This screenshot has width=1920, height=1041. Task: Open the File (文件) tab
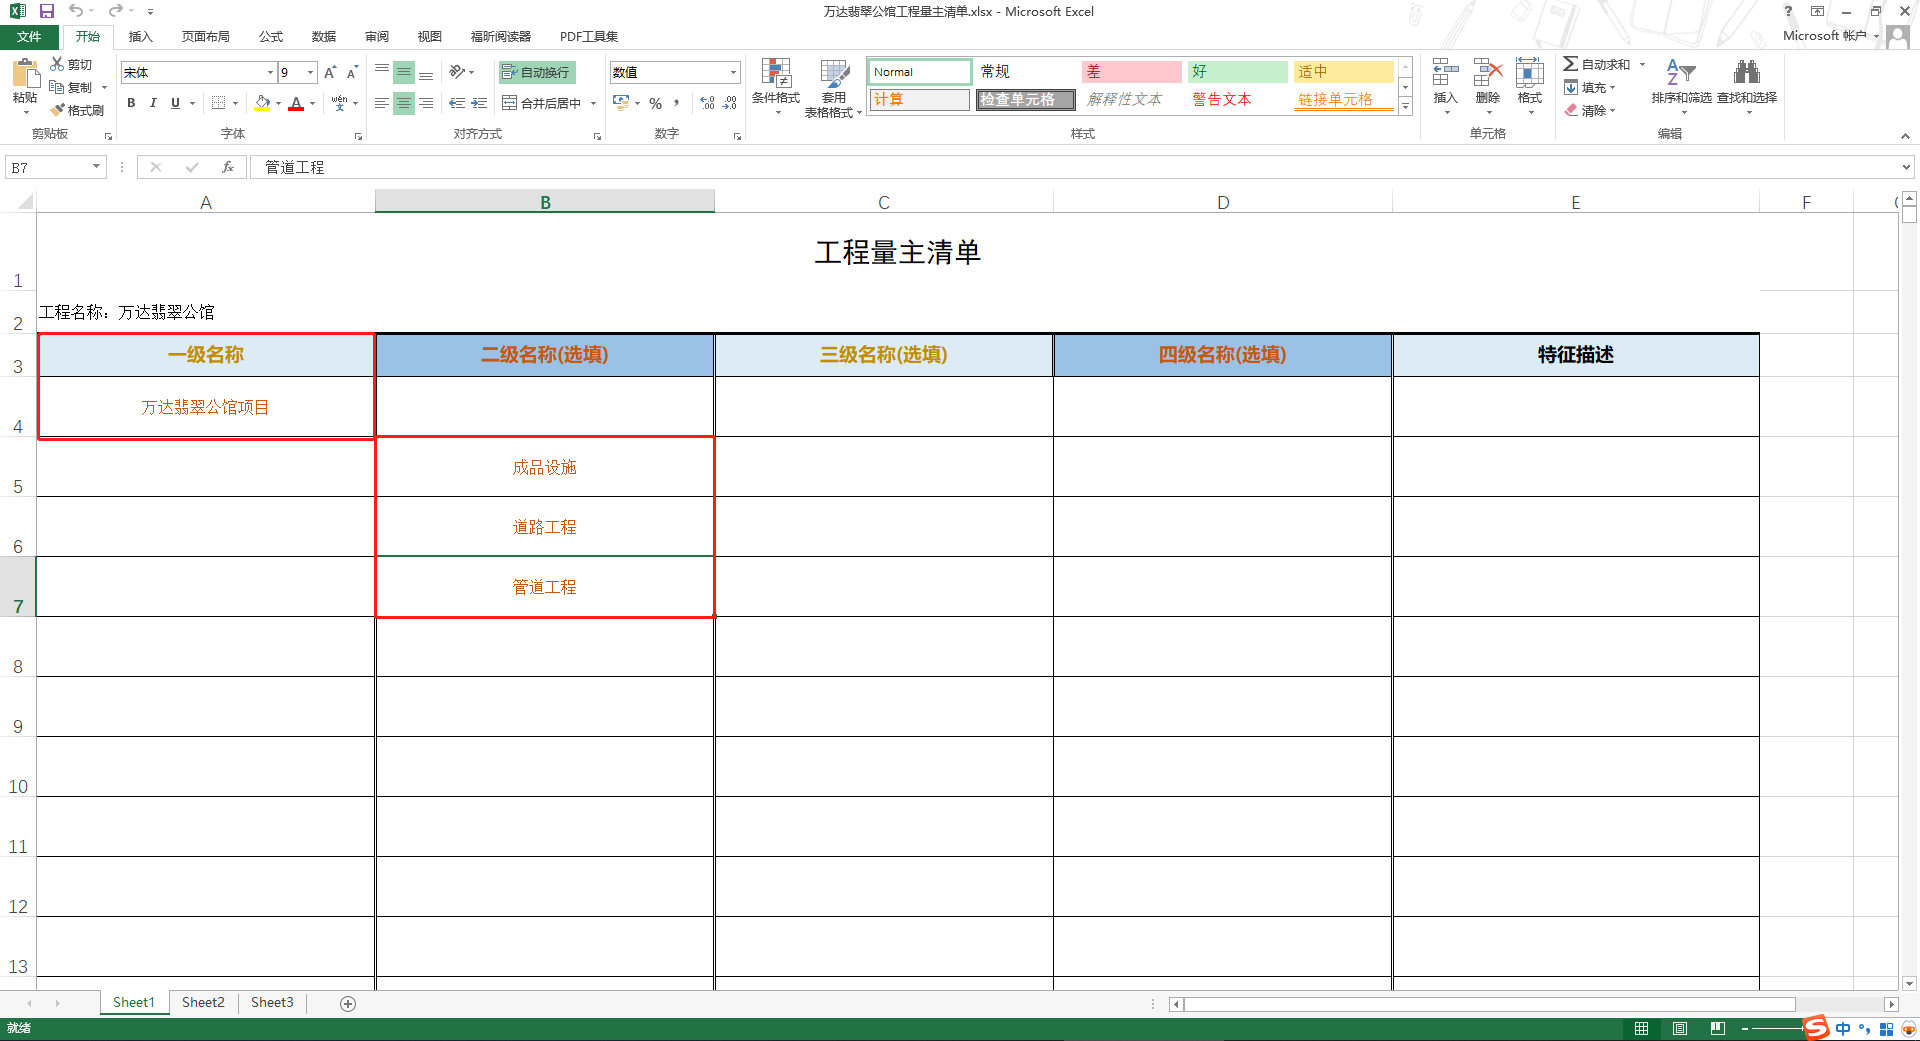(29, 37)
